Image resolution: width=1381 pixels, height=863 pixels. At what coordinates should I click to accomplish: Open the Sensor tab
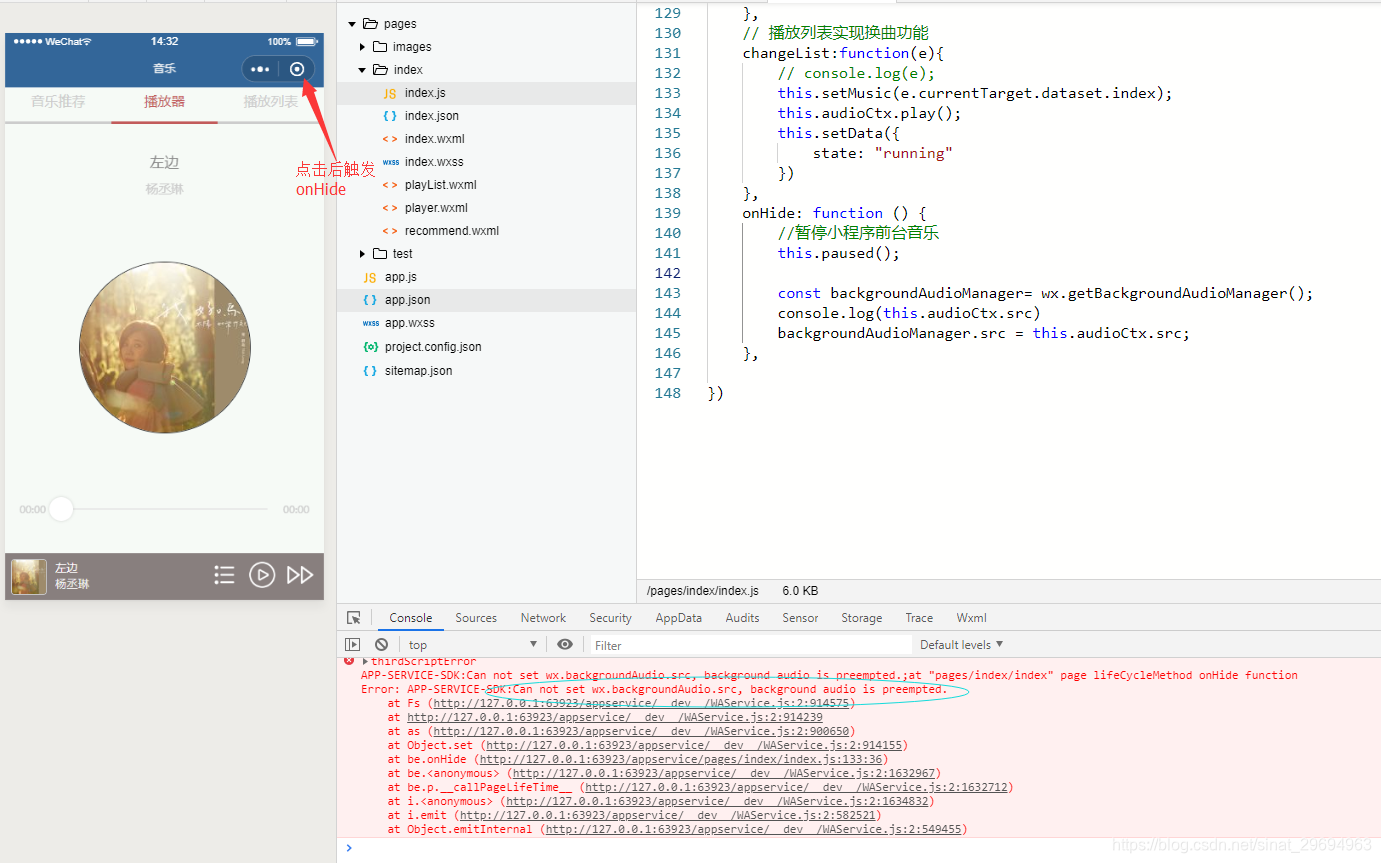coord(800,618)
